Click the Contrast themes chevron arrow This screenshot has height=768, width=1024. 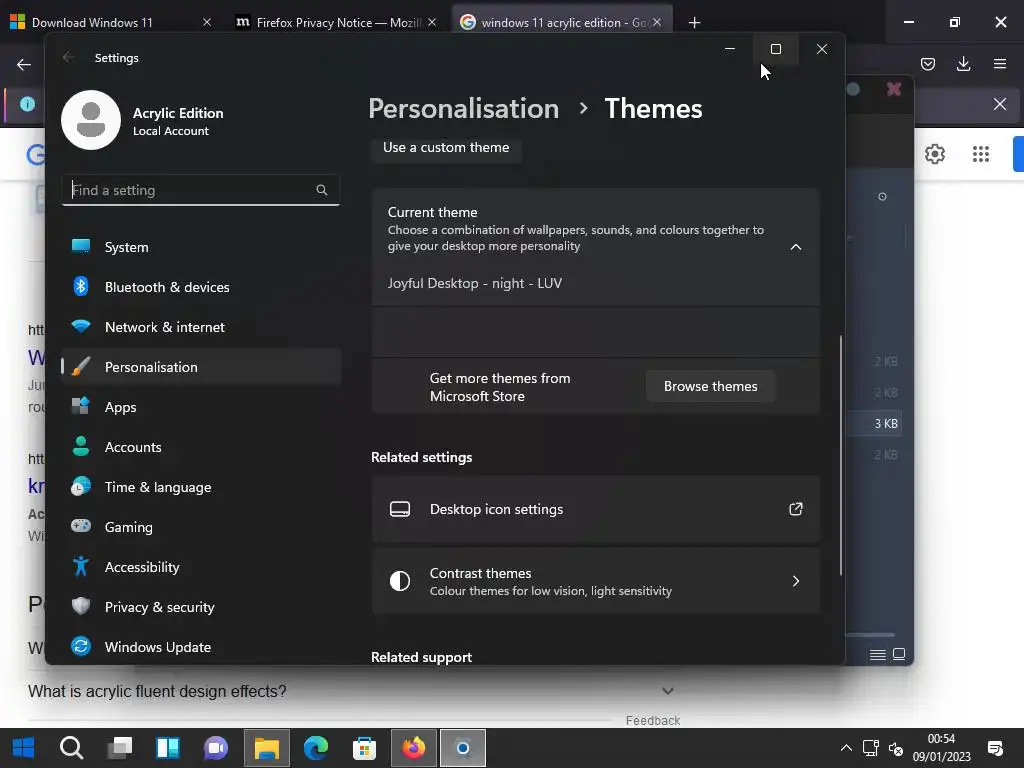tap(795, 581)
